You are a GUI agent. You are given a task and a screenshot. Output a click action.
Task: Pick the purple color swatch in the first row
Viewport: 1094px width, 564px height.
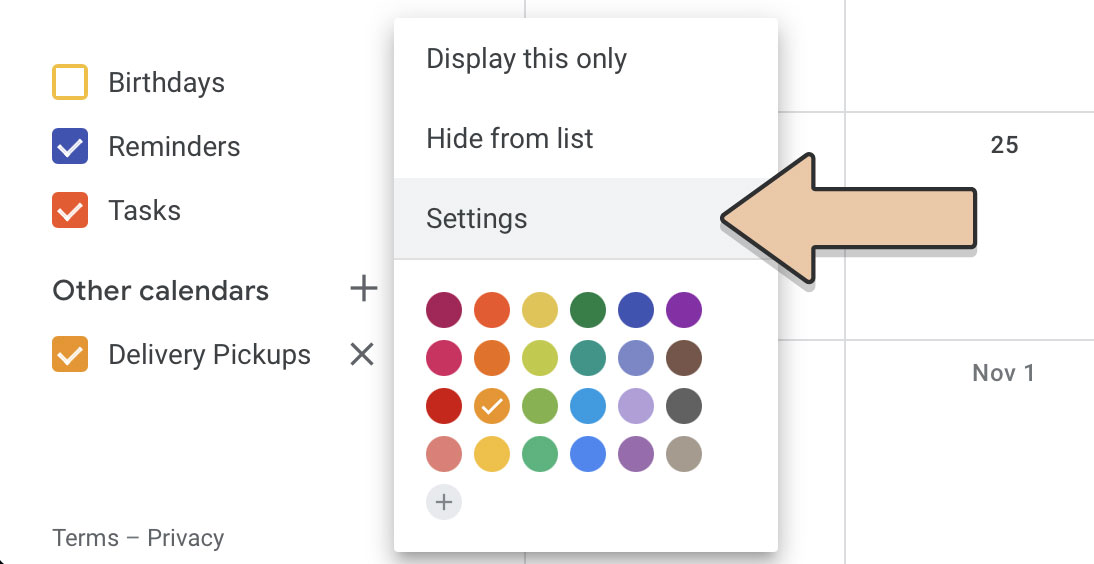(684, 310)
